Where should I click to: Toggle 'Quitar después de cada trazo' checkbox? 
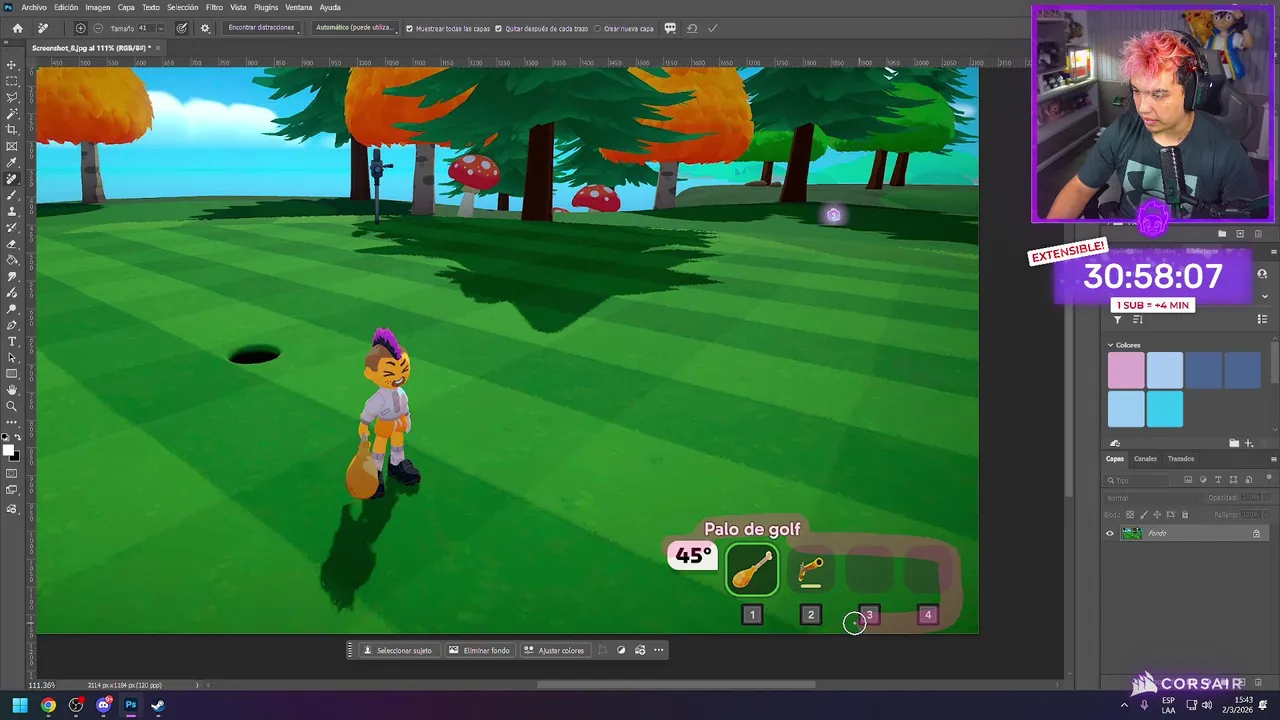499,28
